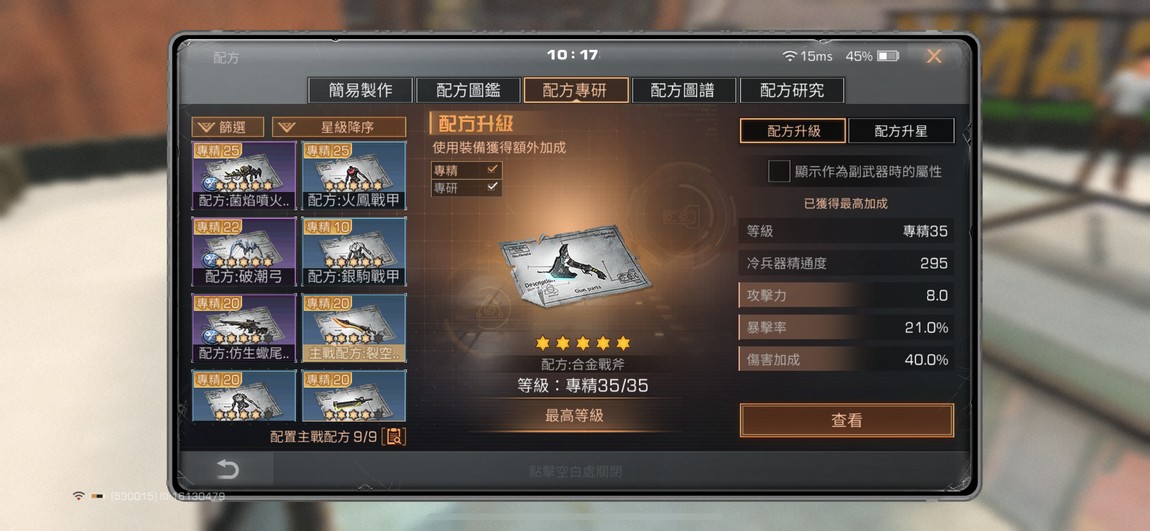Select the 配方:火鳳戰甲 recipe card
Image resolution: width=1150 pixels, height=531 pixels.
pos(354,175)
